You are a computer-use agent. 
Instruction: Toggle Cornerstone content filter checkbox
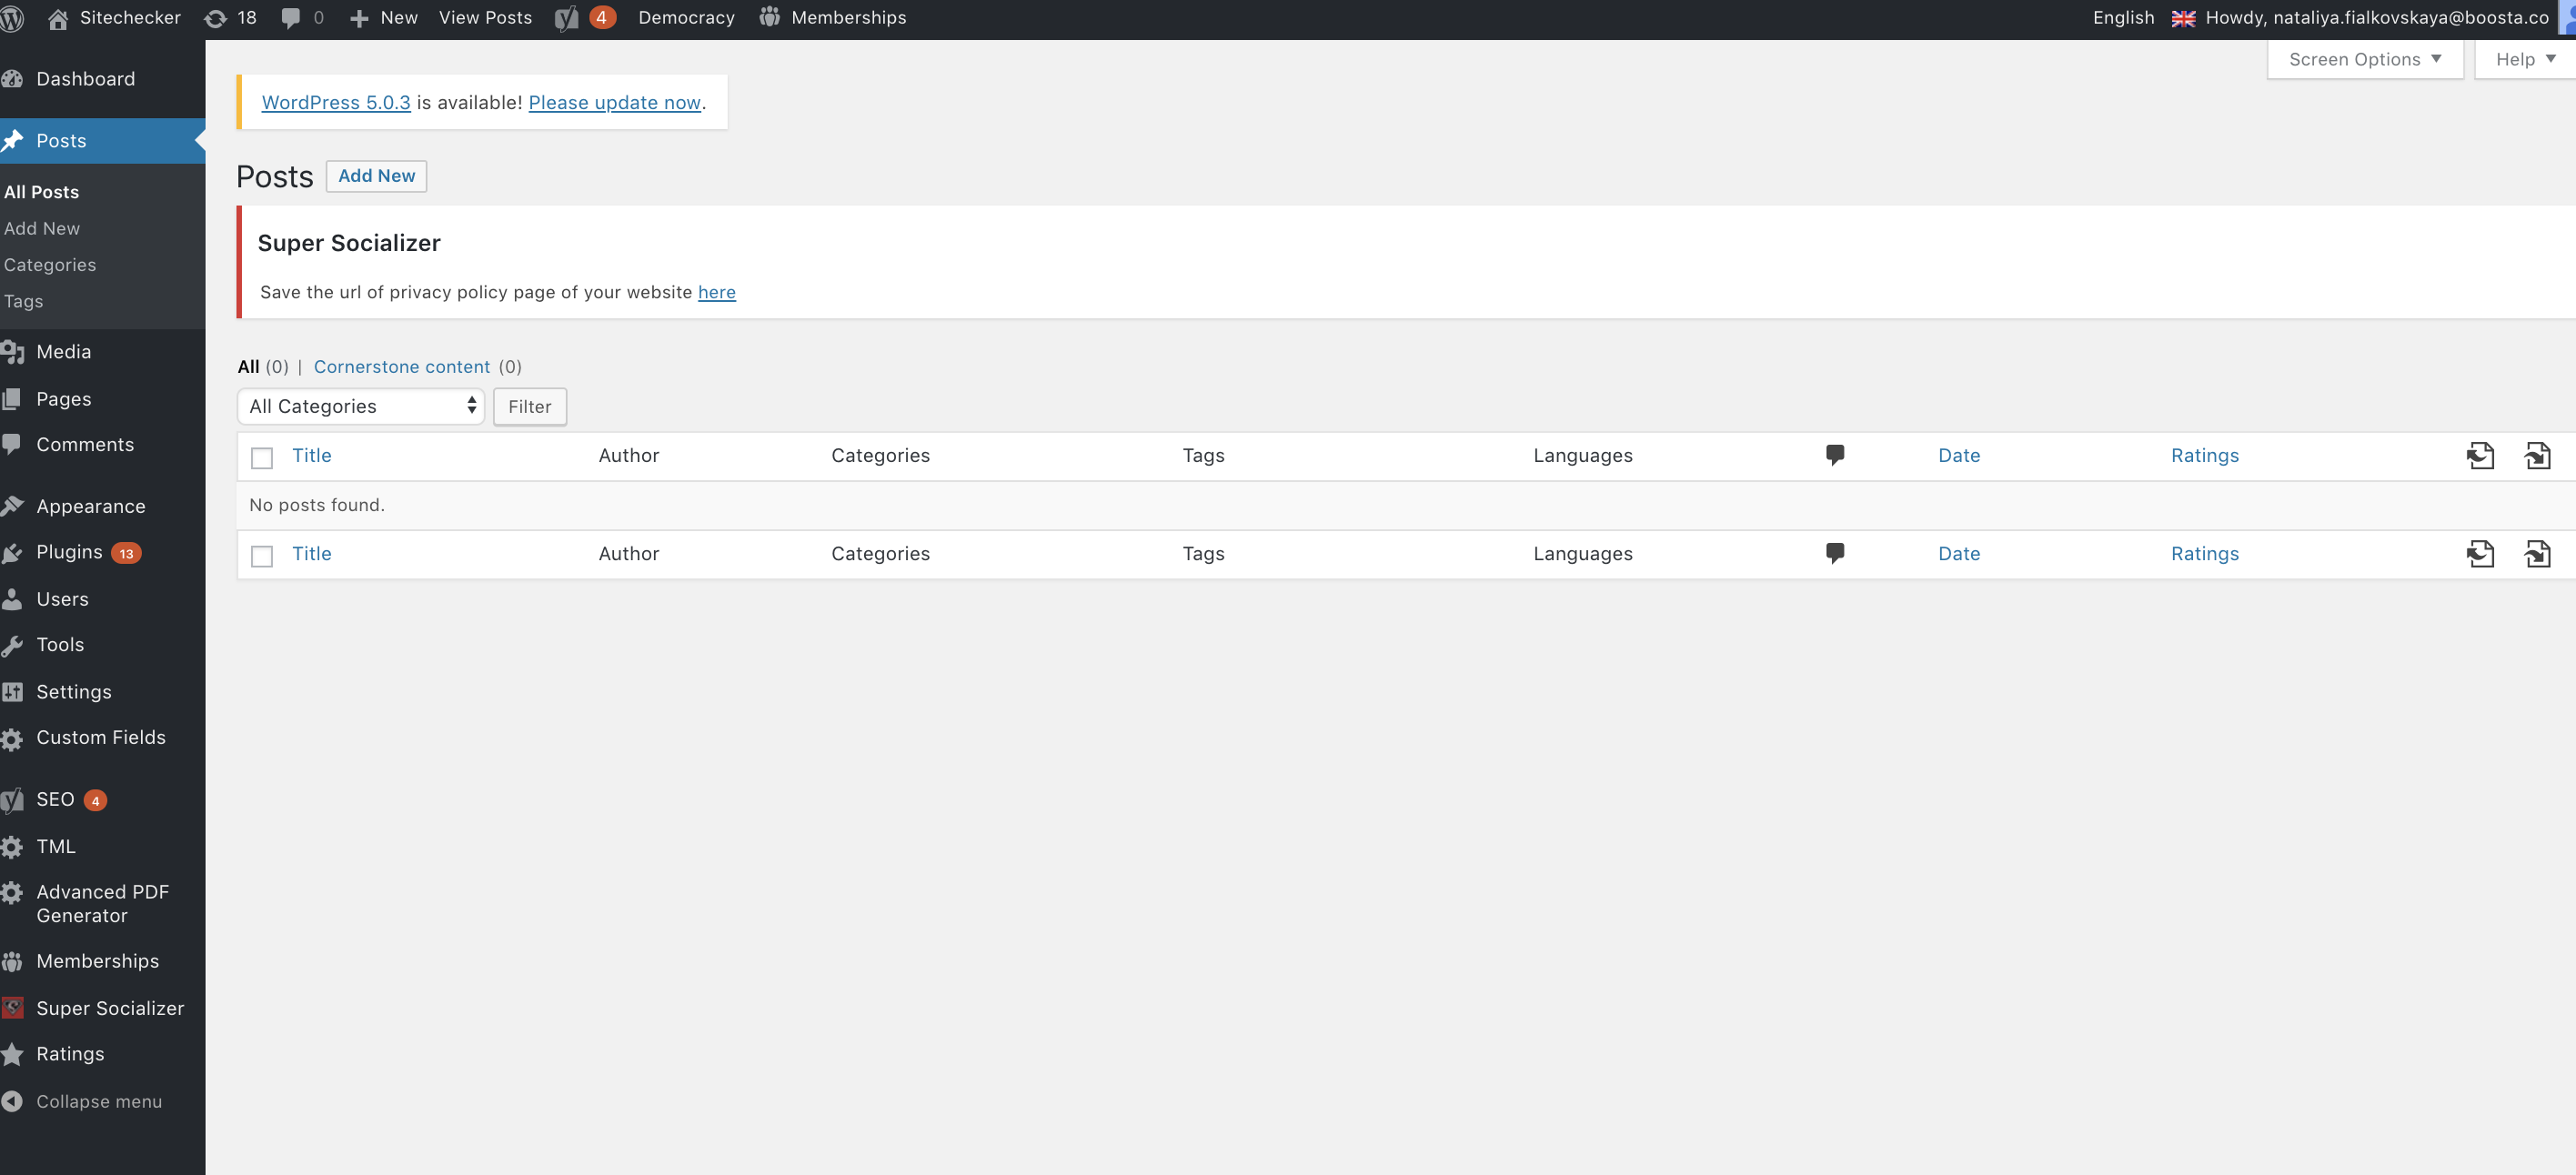(x=401, y=365)
